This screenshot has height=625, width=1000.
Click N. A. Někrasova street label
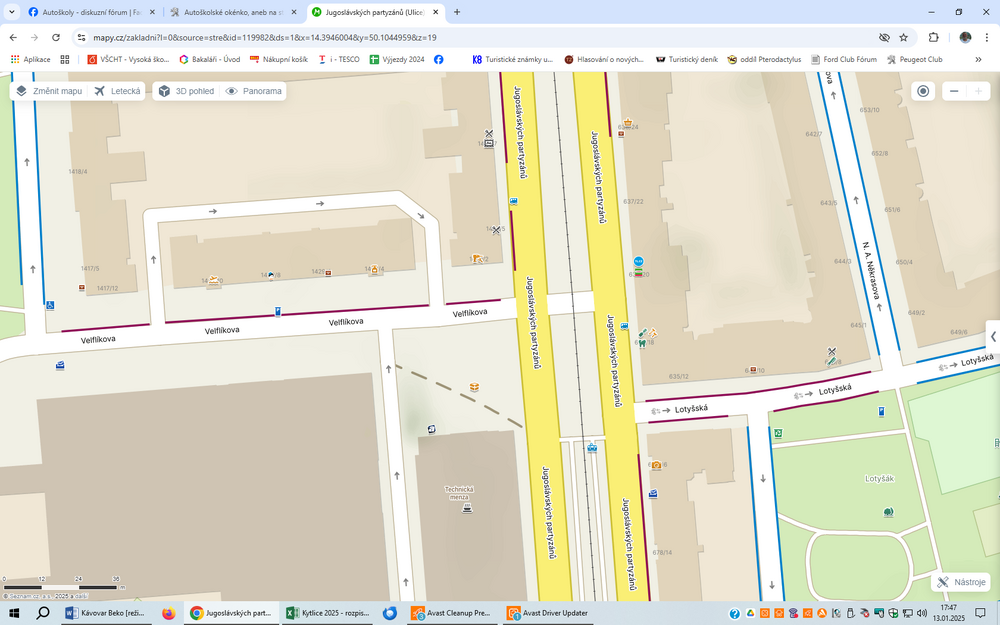871,270
